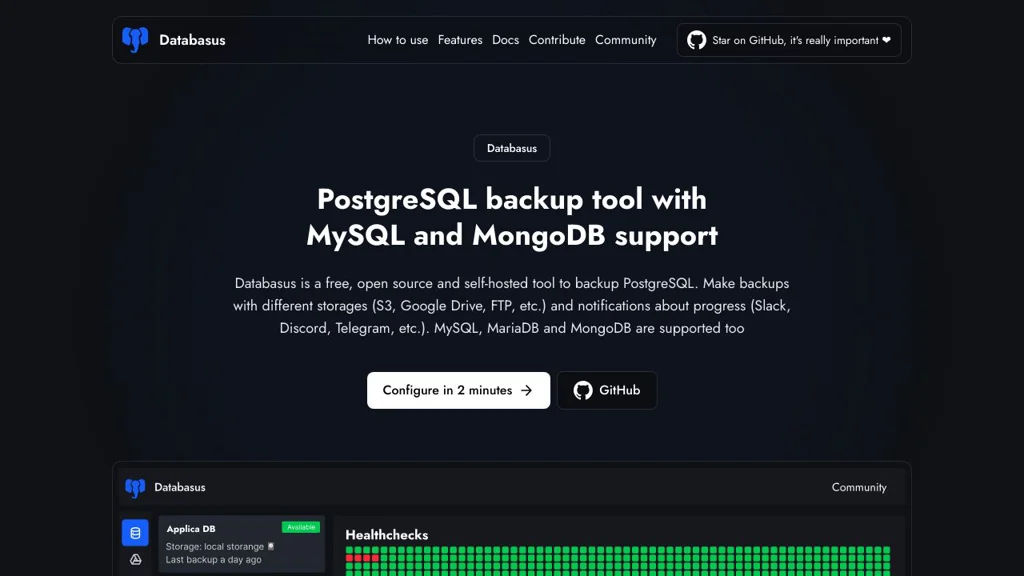Go to Features in the navigation

click(x=460, y=40)
